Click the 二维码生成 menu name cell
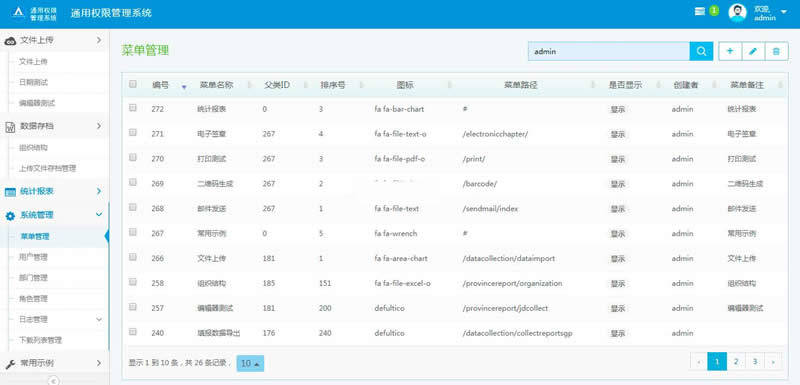Image resolution: width=800 pixels, height=385 pixels. pos(215,184)
